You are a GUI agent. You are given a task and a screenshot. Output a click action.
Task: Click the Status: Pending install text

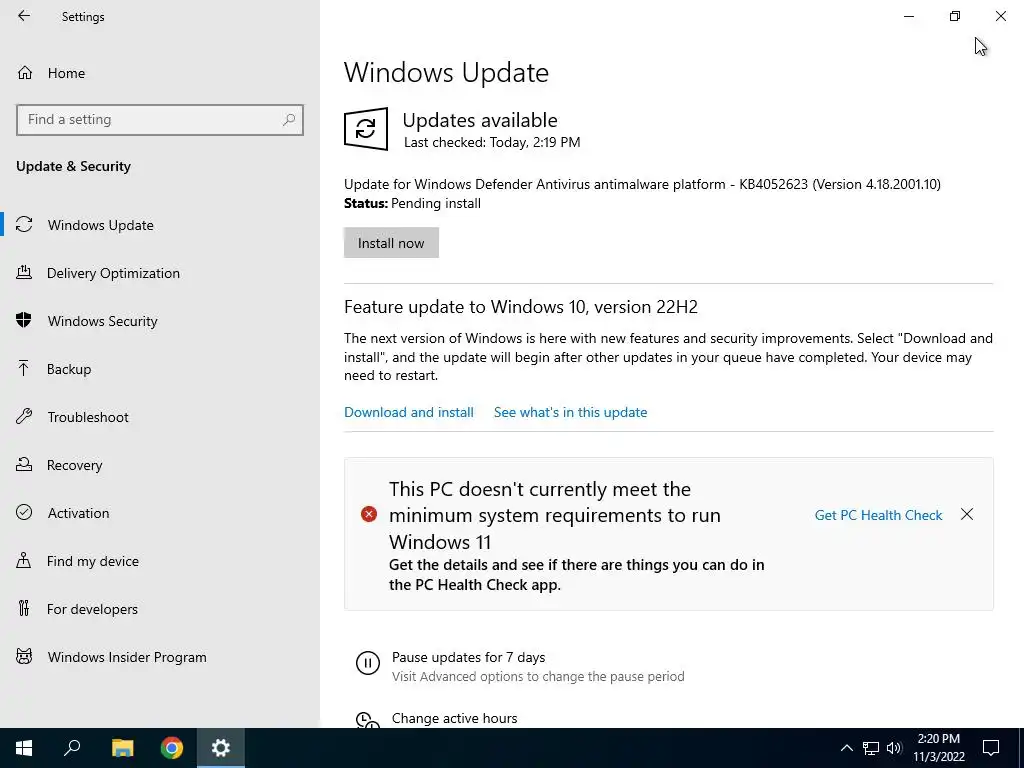pyautogui.click(x=412, y=203)
